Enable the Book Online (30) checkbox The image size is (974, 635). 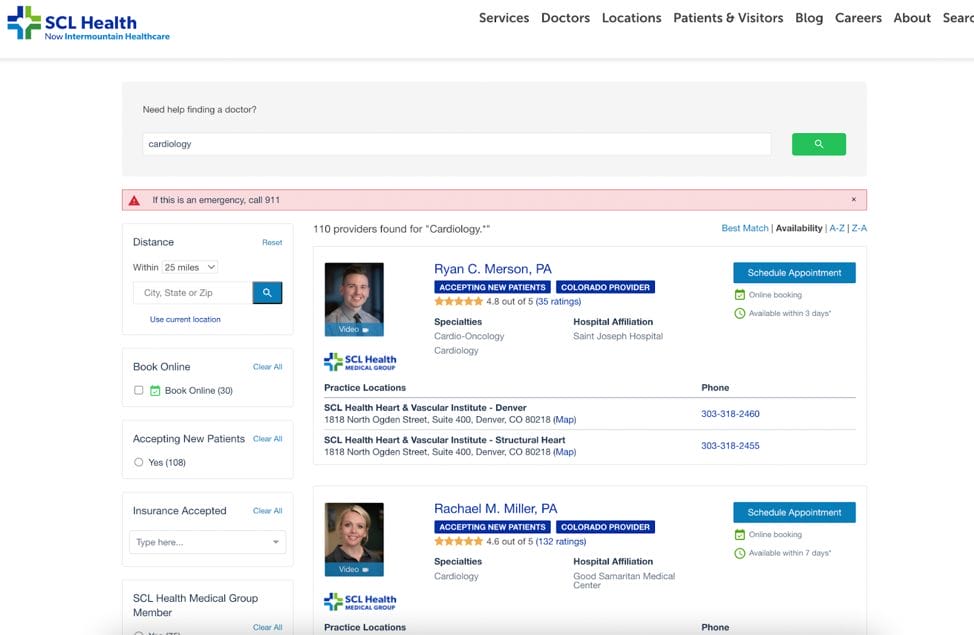click(x=138, y=390)
